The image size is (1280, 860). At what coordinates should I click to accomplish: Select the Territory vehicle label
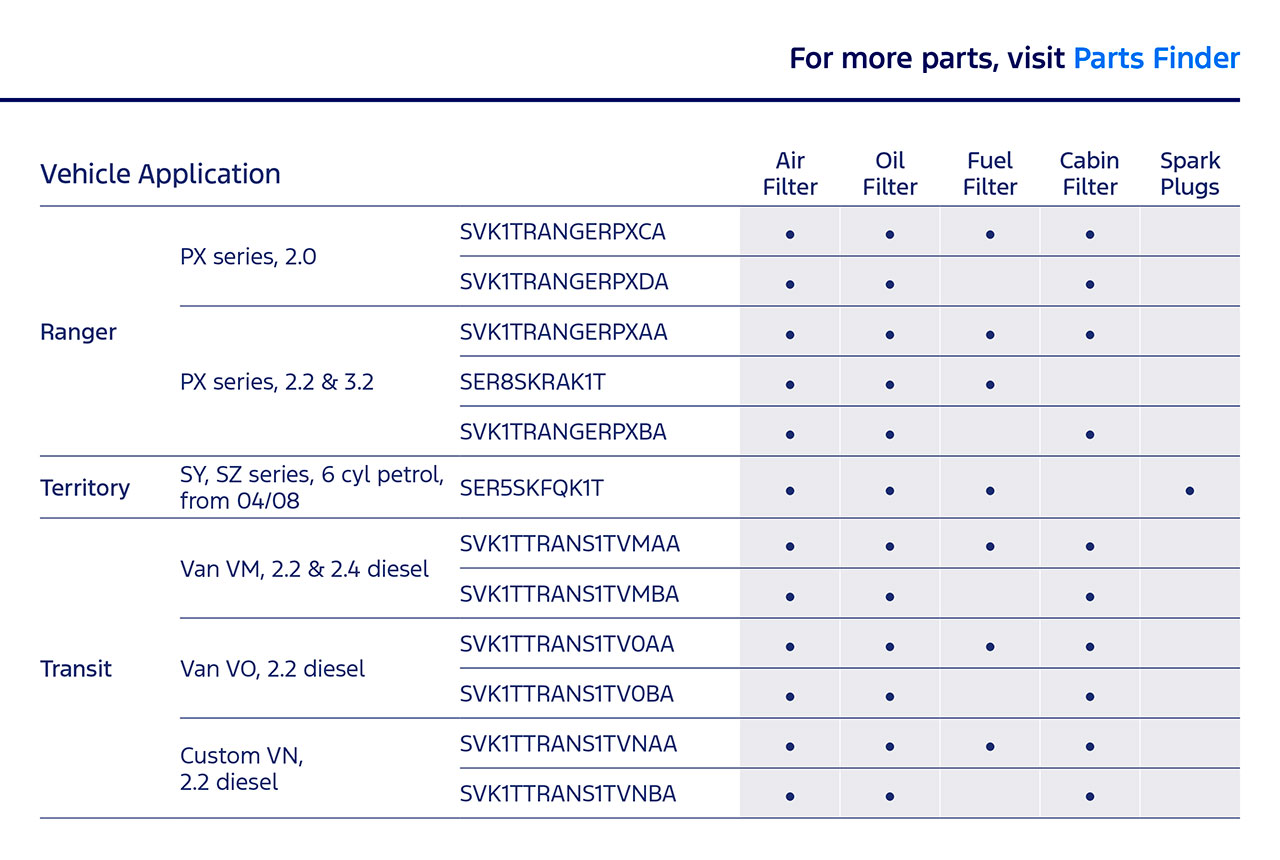[85, 488]
